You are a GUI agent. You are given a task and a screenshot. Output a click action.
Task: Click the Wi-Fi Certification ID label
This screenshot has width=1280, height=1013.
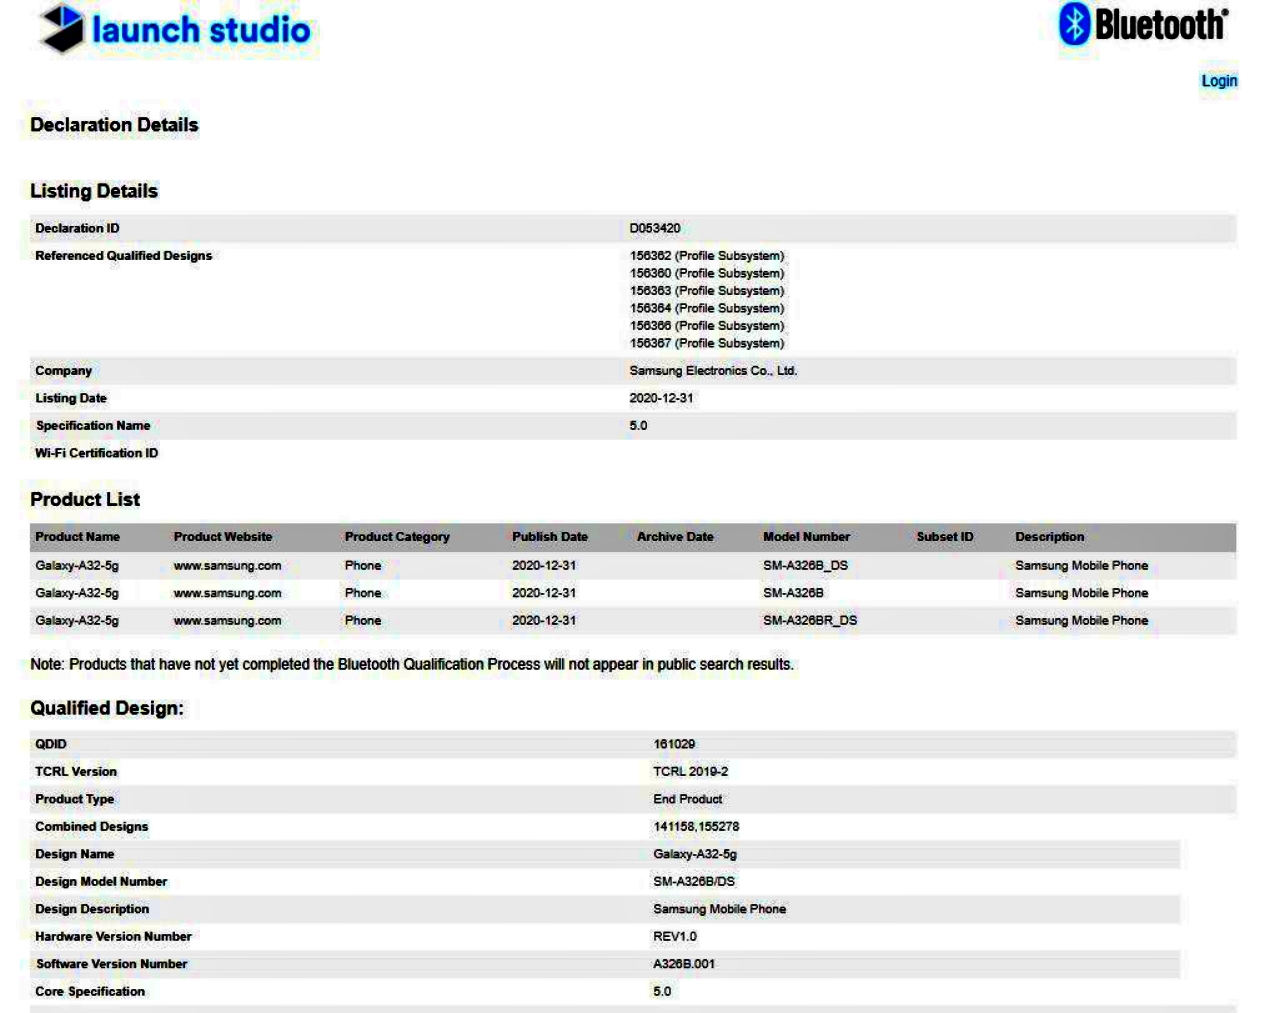pos(96,453)
